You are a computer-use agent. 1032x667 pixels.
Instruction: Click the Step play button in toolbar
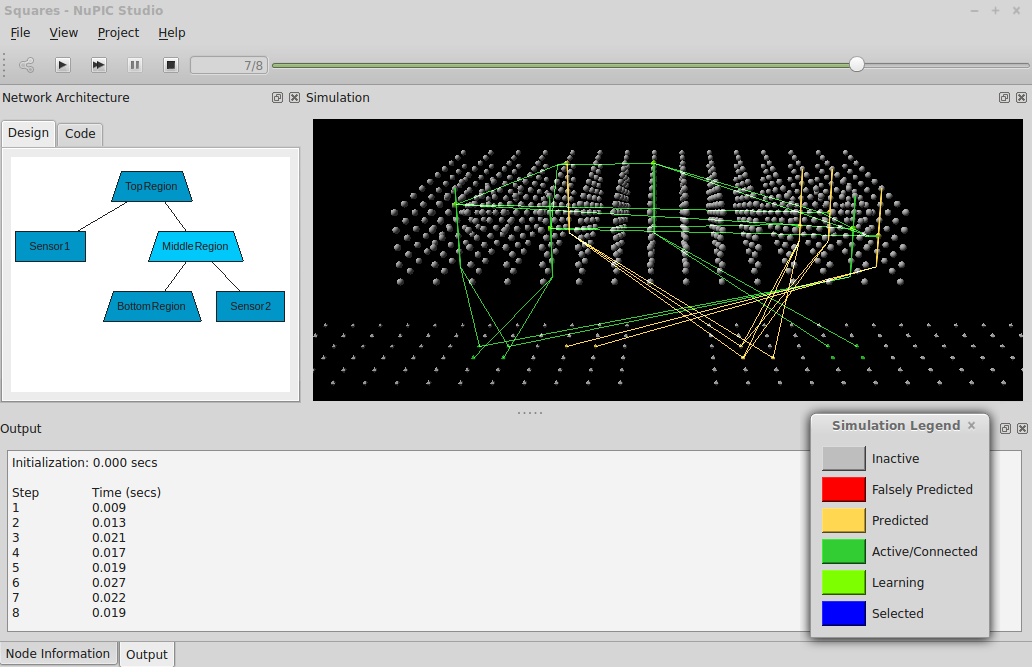(62, 65)
